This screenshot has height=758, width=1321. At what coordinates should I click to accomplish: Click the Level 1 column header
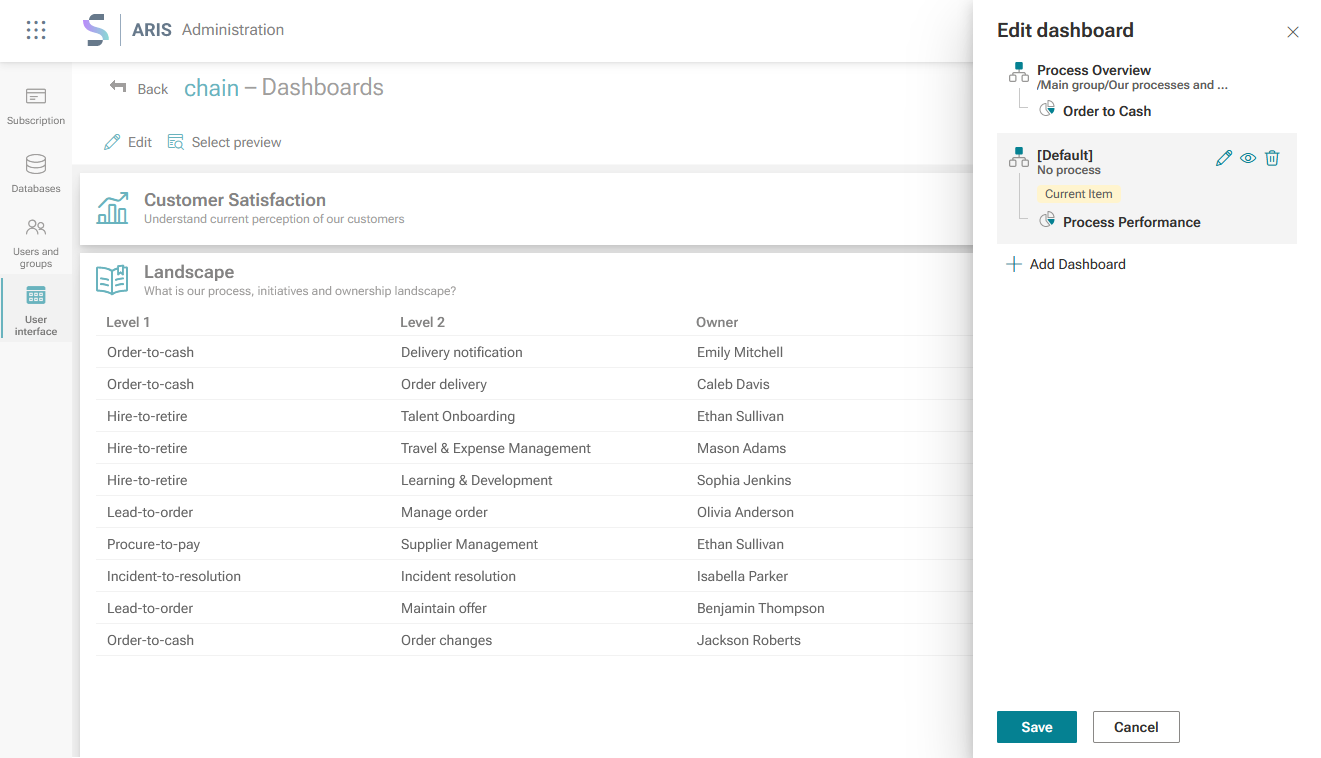pyautogui.click(x=128, y=322)
